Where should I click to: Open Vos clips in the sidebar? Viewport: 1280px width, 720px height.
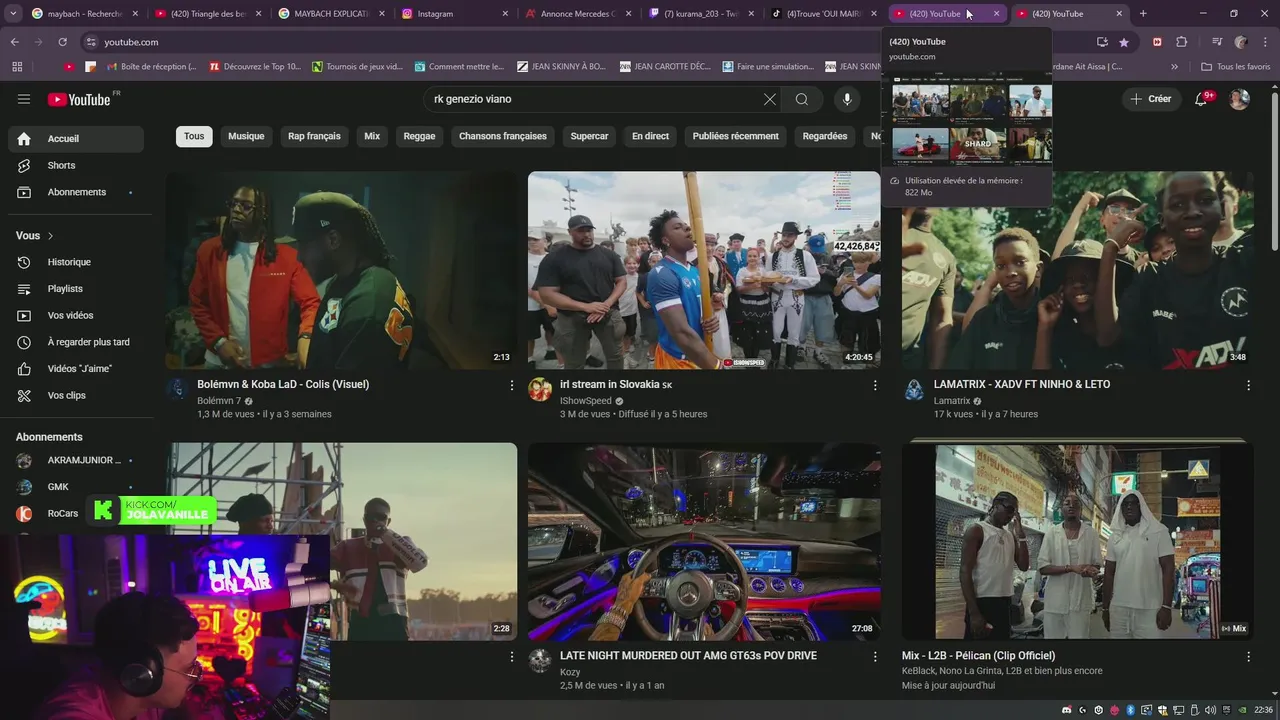tap(76, 395)
